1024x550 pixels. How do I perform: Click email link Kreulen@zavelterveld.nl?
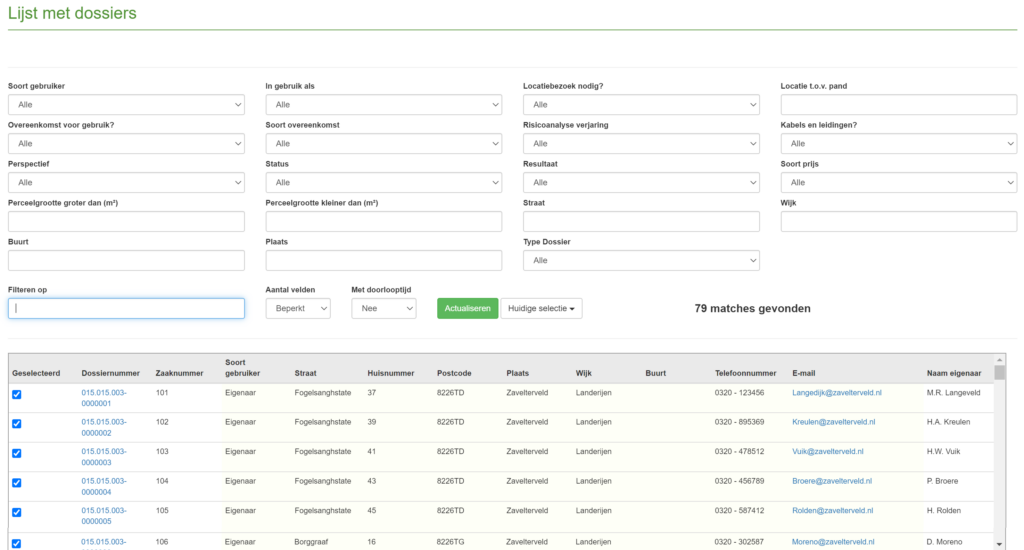pos(833,422)
